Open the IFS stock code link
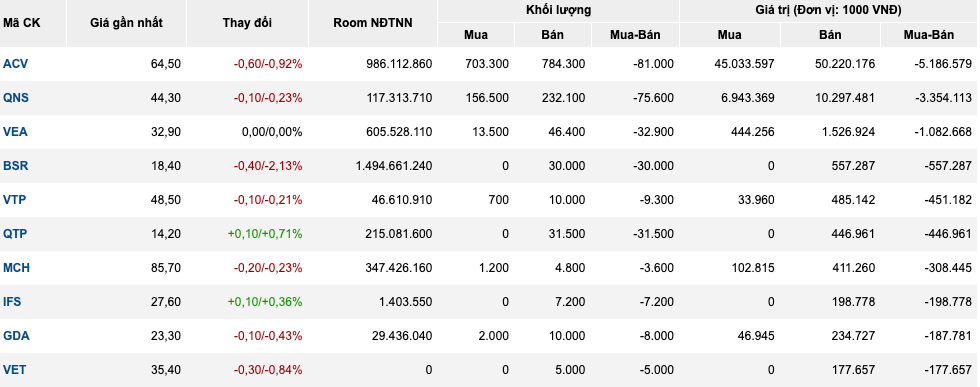Screen dimensions: 980x387 click(12, 301)
